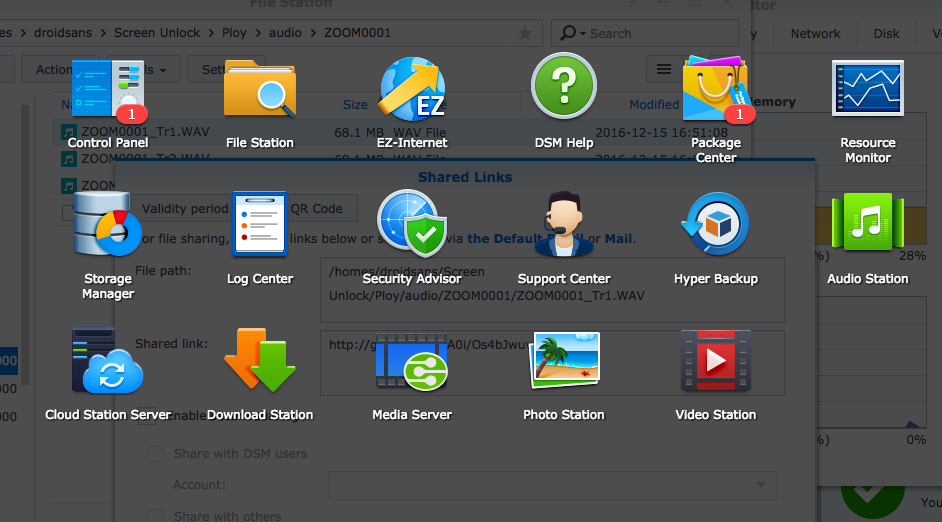The height and width of the screenshot is (522, 942).
Task: Switch to the Disk tab
Action: point(886,33)
